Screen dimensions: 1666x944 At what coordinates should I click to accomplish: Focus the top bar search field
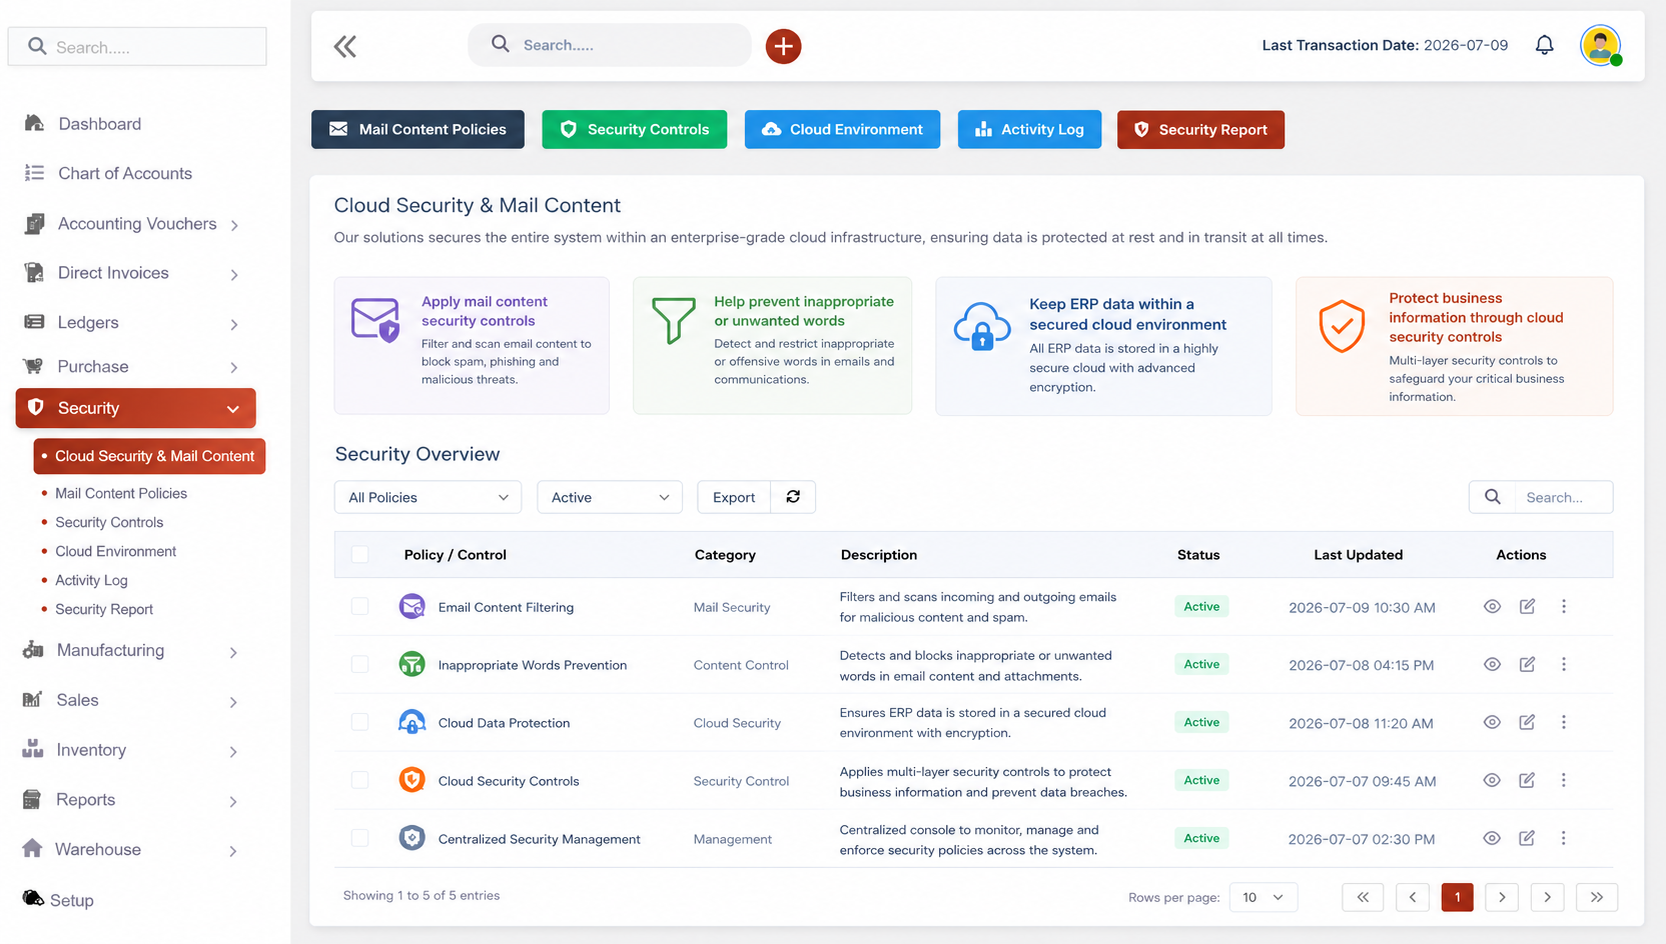click(610, 45)
